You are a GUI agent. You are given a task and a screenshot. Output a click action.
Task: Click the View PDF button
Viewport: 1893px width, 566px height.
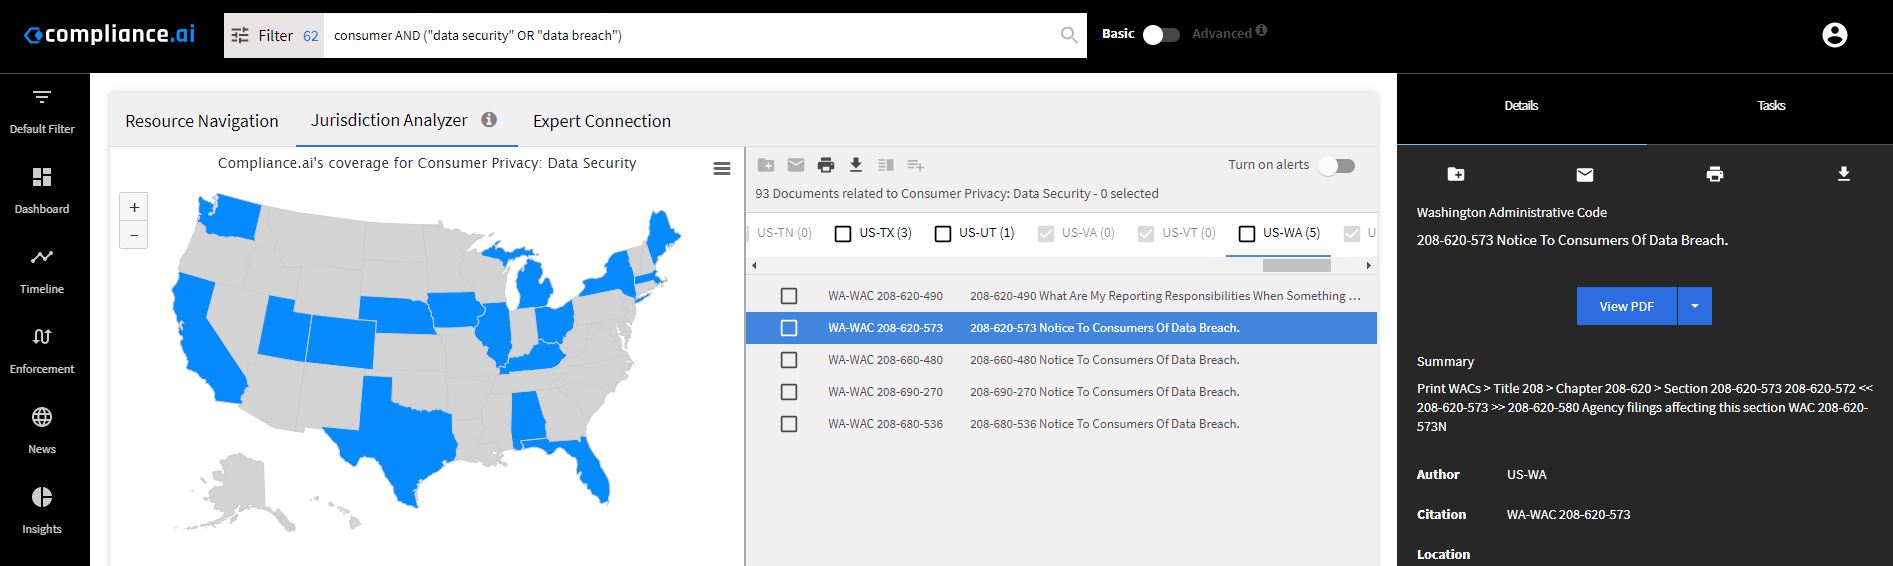tap(1627, 306)
